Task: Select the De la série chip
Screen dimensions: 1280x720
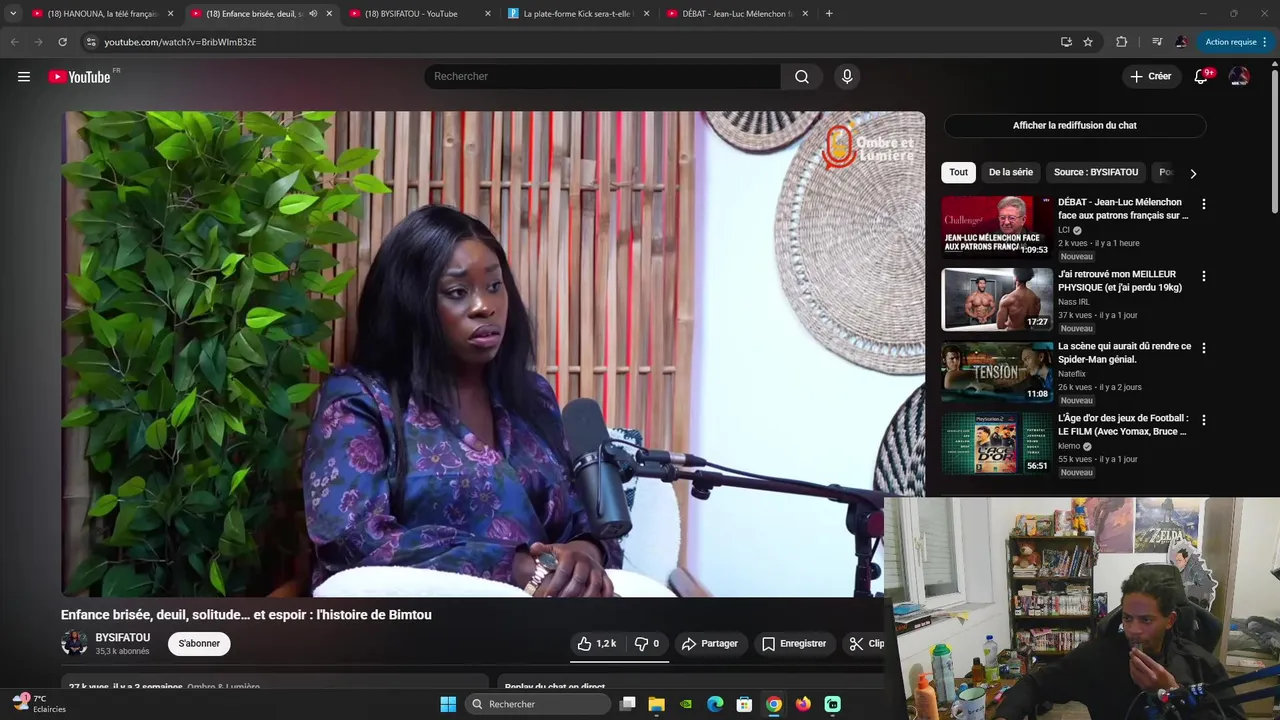Action: point(1011,172)
